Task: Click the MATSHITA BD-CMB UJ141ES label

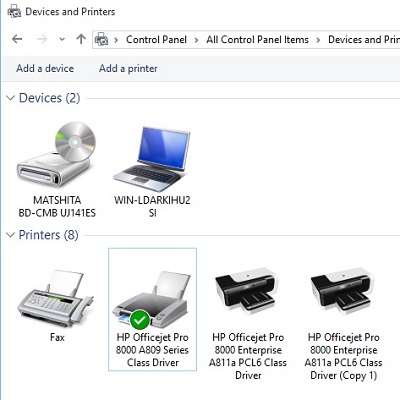Action: coord(57,206)
